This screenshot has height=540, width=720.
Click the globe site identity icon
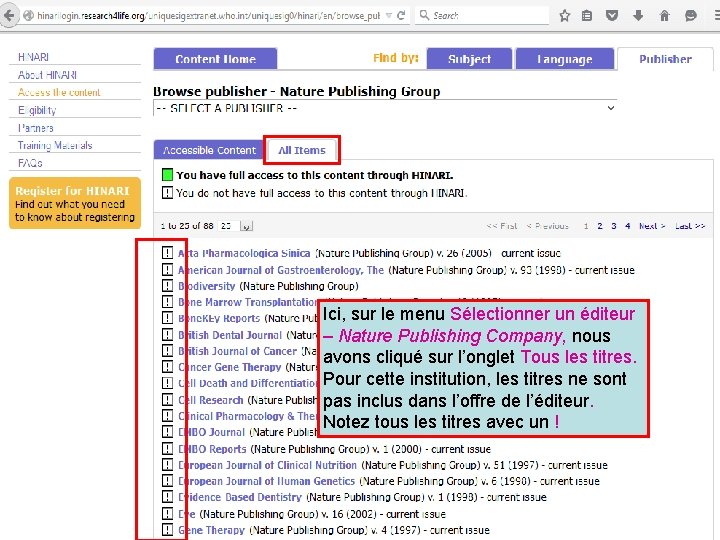[28, 16]
